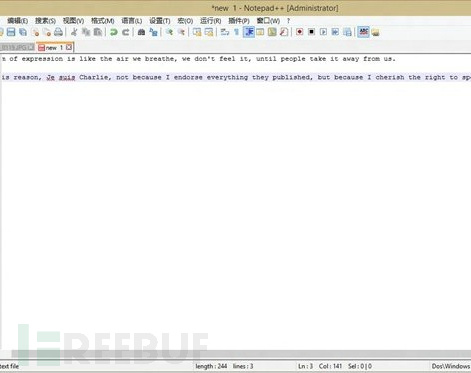
Task: Toggle the Word Wrap toolbar button
Action: coord(225,32)
